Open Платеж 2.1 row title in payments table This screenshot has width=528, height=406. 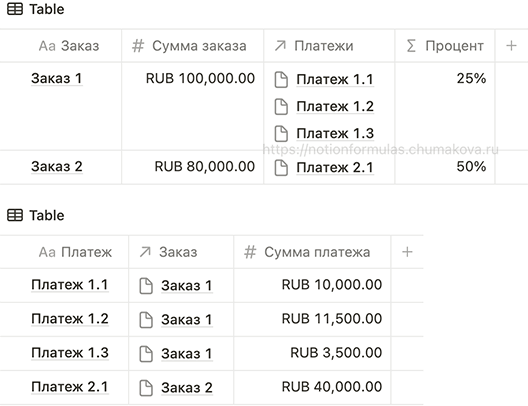point(70,387)
